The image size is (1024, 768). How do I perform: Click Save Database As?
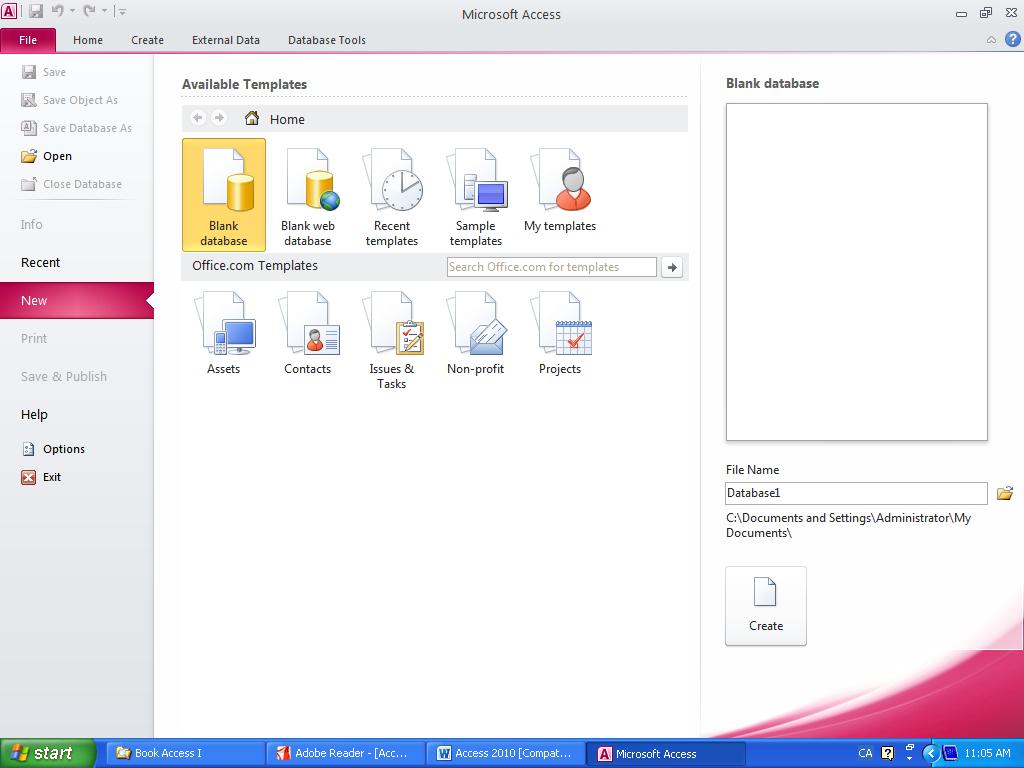click(76, 128)
